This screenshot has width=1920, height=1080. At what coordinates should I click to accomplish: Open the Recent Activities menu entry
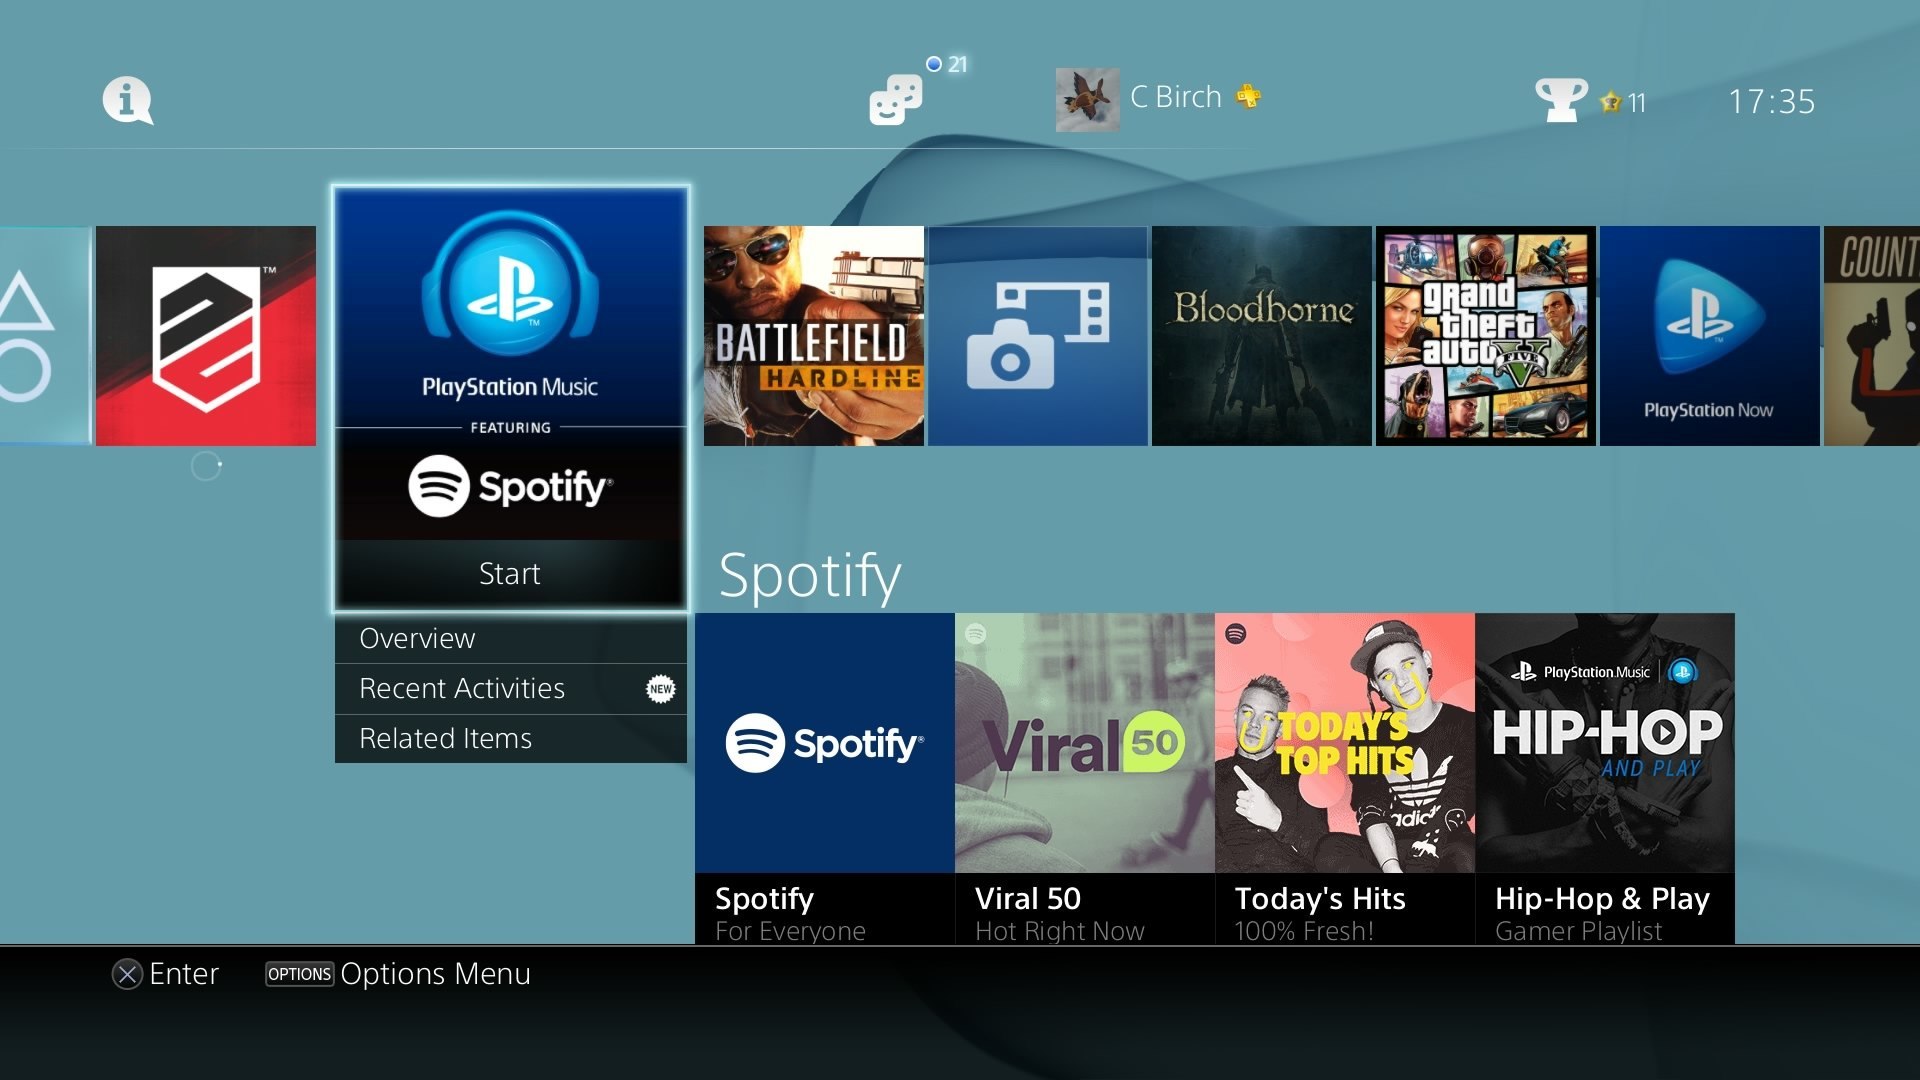tap(511, 689)
